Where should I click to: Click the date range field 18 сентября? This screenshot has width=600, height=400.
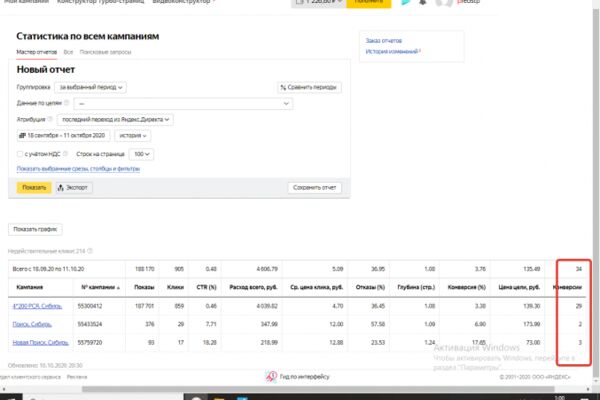tap(64, 136)
